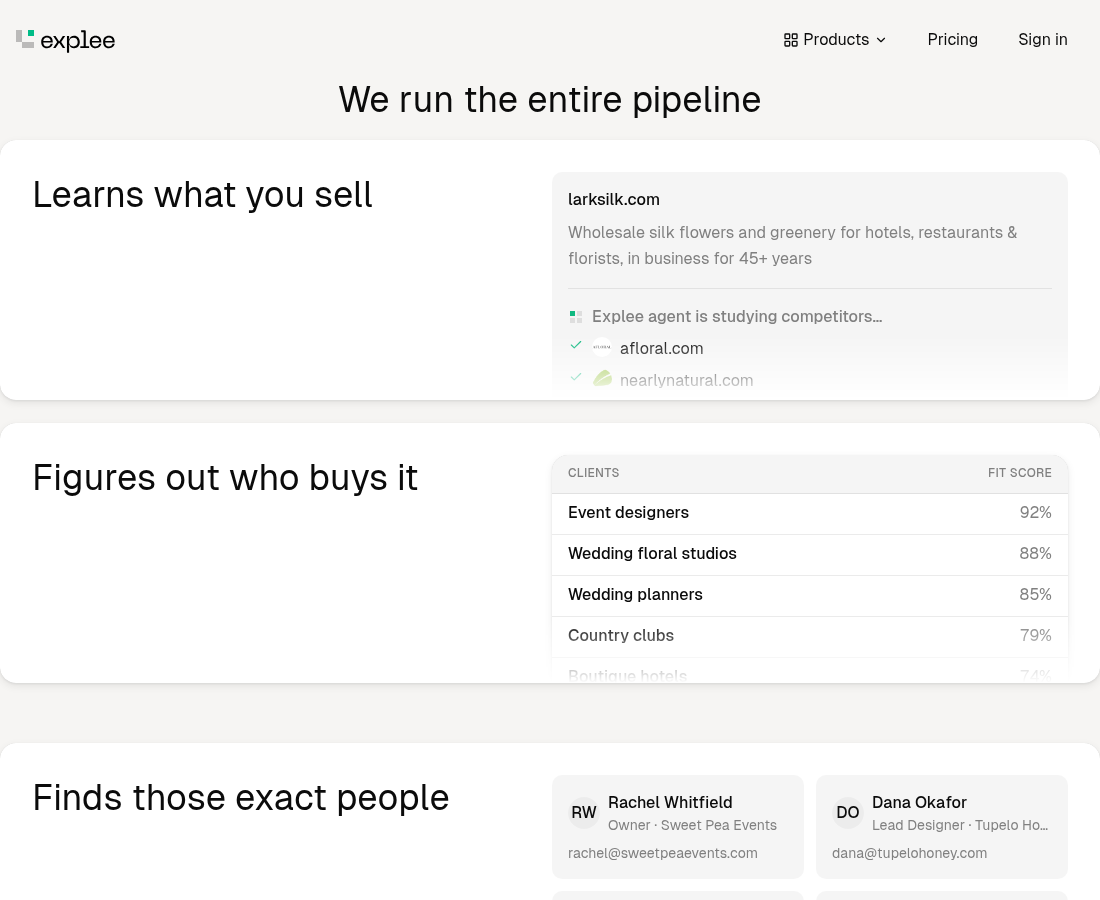Click the dana@tupelohoney.com email
Screen dimensions: 1100x900
point(909,853)
